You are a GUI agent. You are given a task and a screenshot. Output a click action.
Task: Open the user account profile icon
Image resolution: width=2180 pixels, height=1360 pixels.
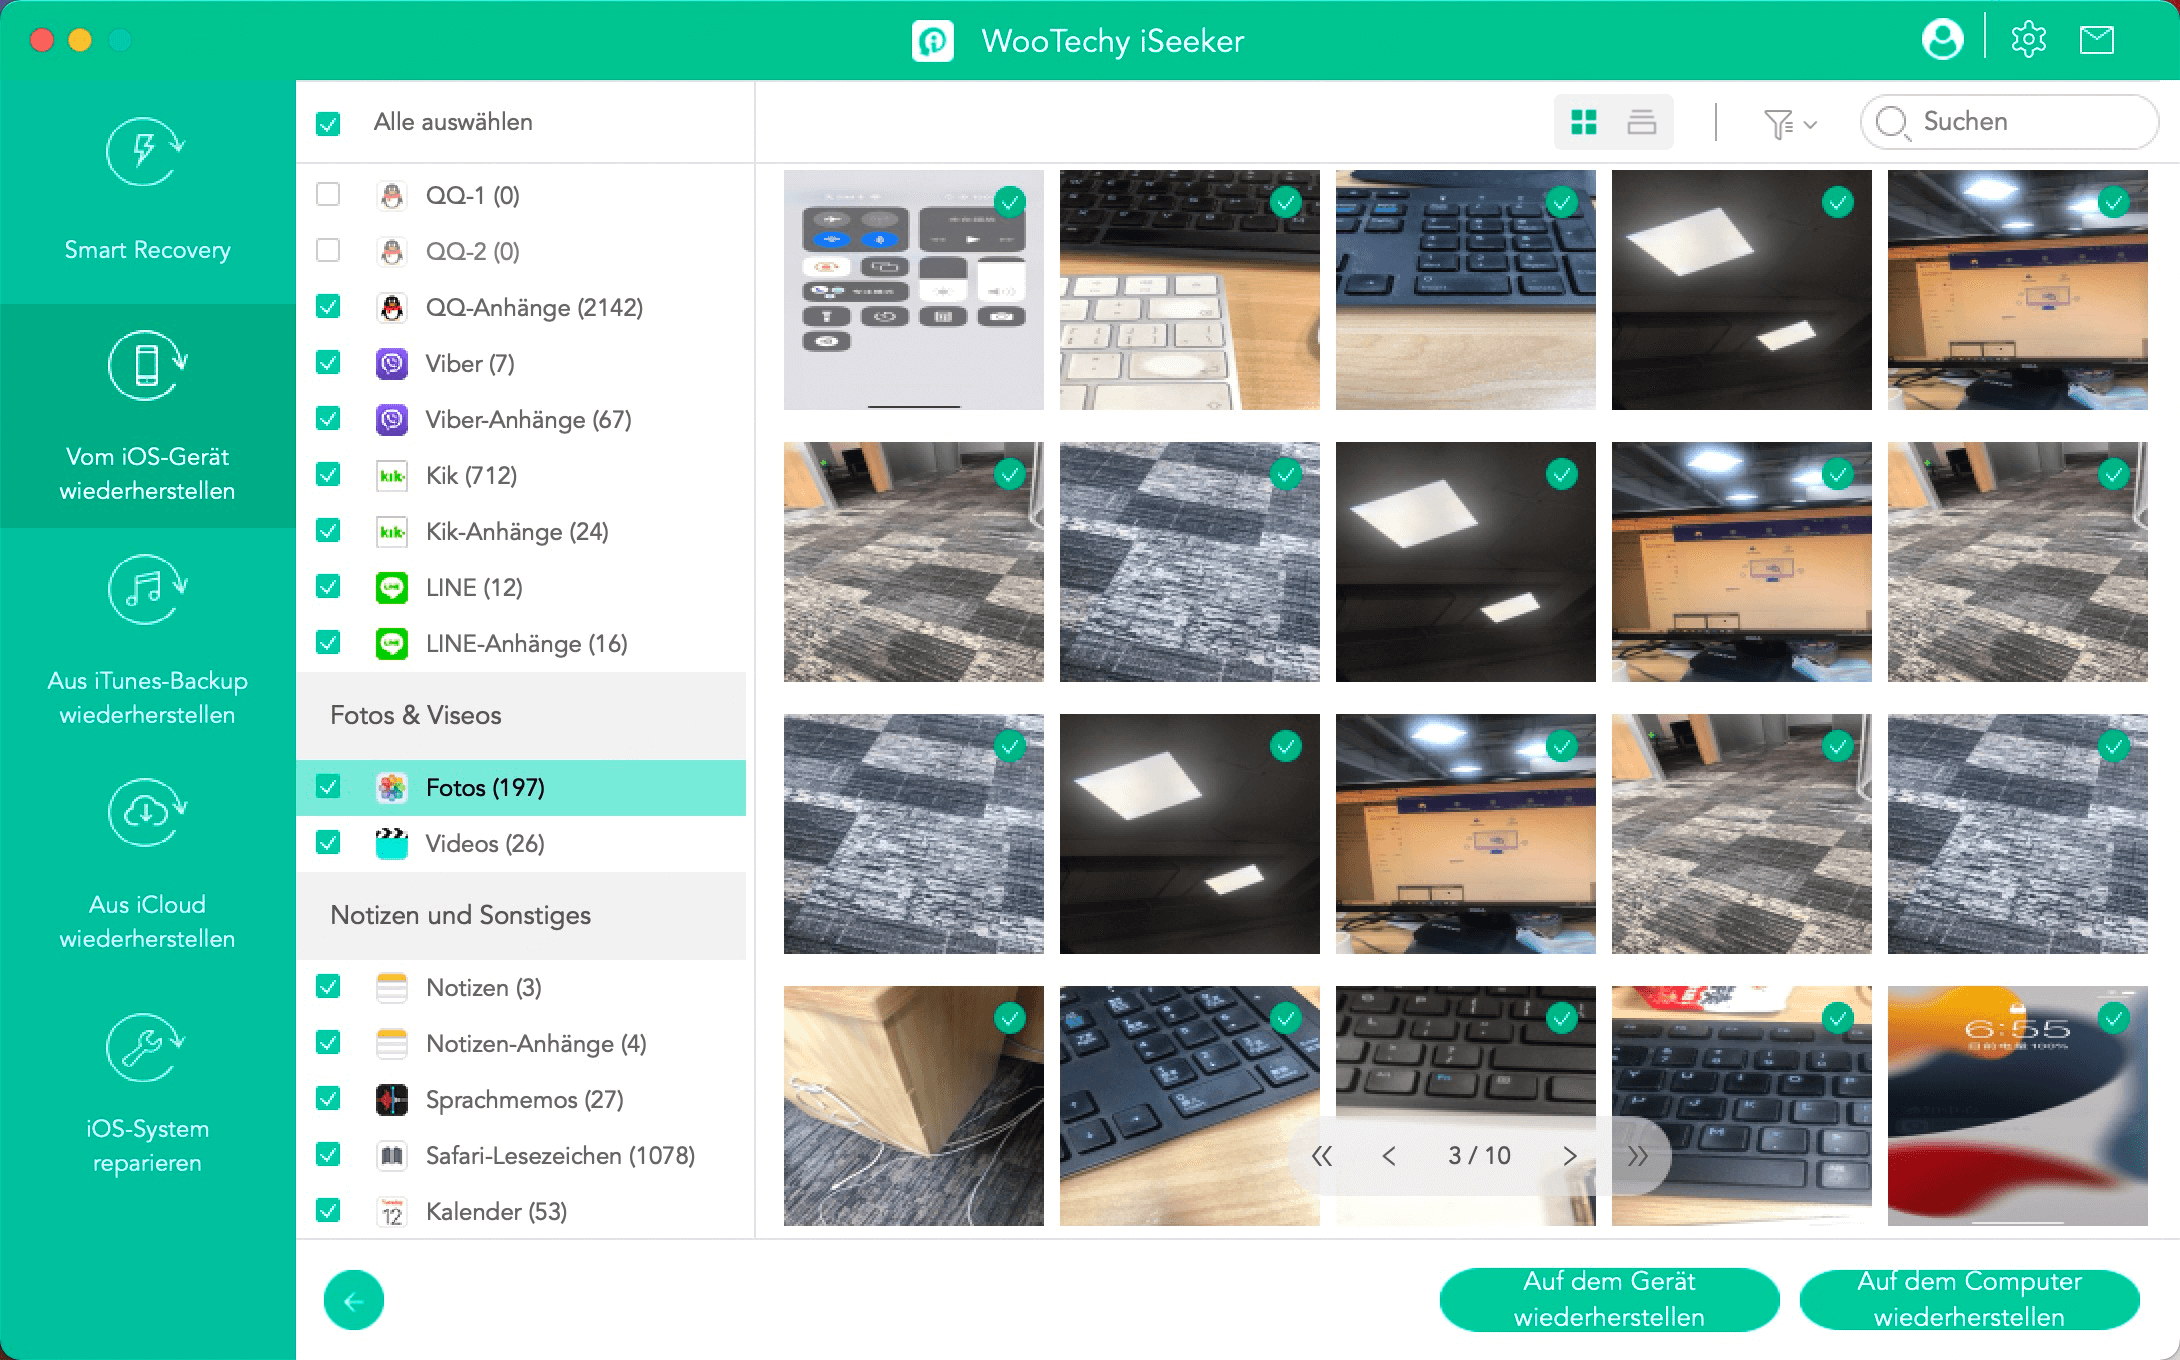1942,40
